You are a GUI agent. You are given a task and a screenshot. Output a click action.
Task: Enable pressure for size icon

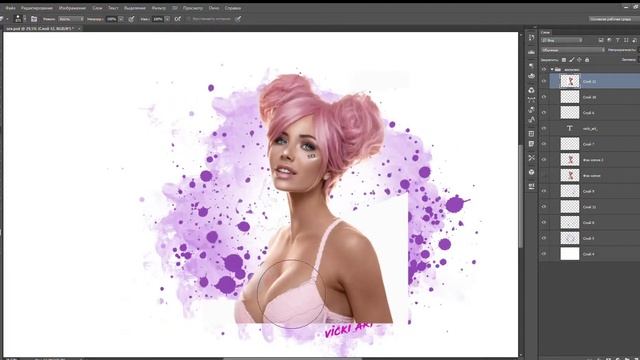point(238,19)
